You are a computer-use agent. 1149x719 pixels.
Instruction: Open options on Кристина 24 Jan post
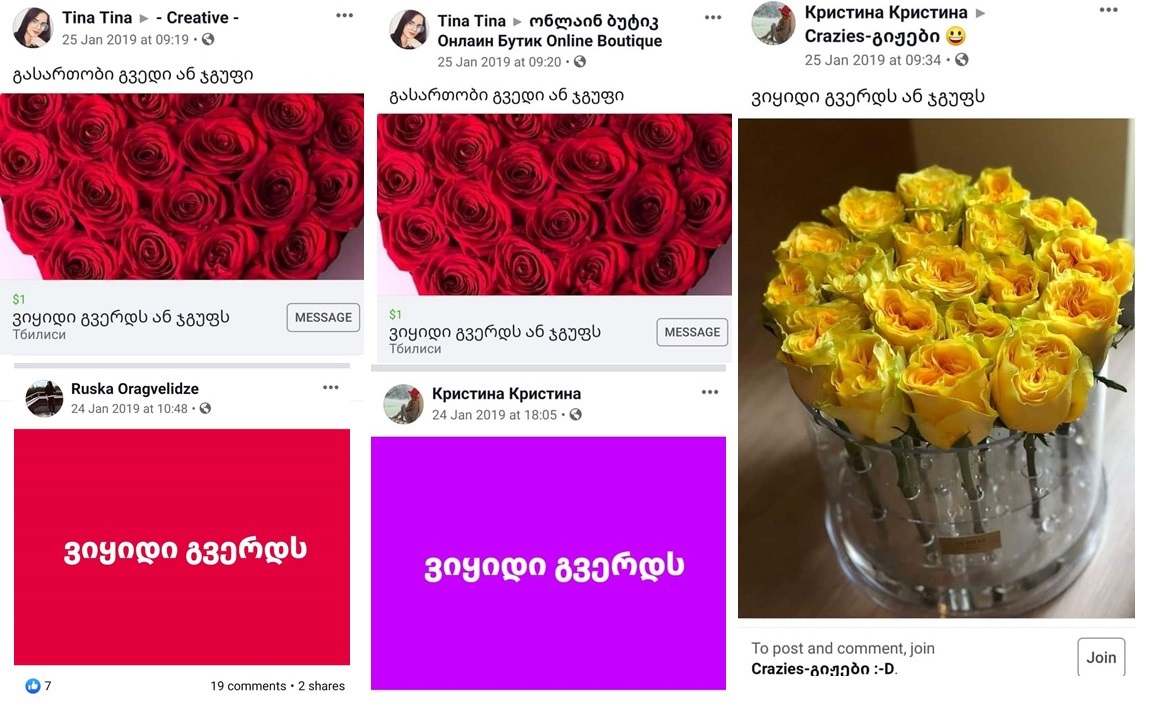point(710,392)
